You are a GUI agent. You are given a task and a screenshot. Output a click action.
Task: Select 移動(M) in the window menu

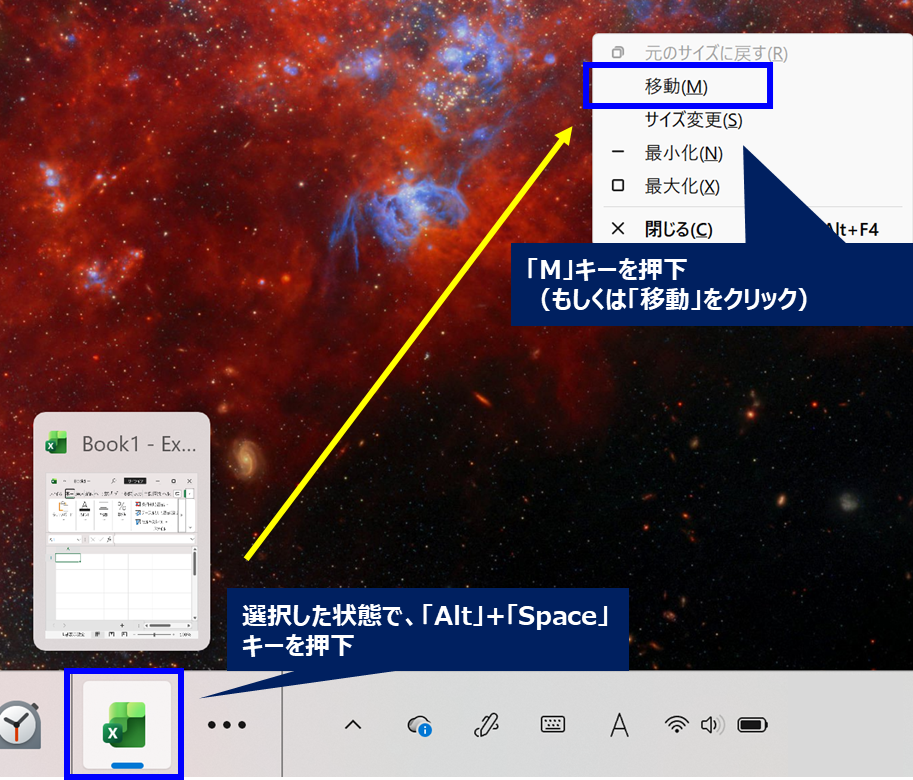click(x=677, y=87)
